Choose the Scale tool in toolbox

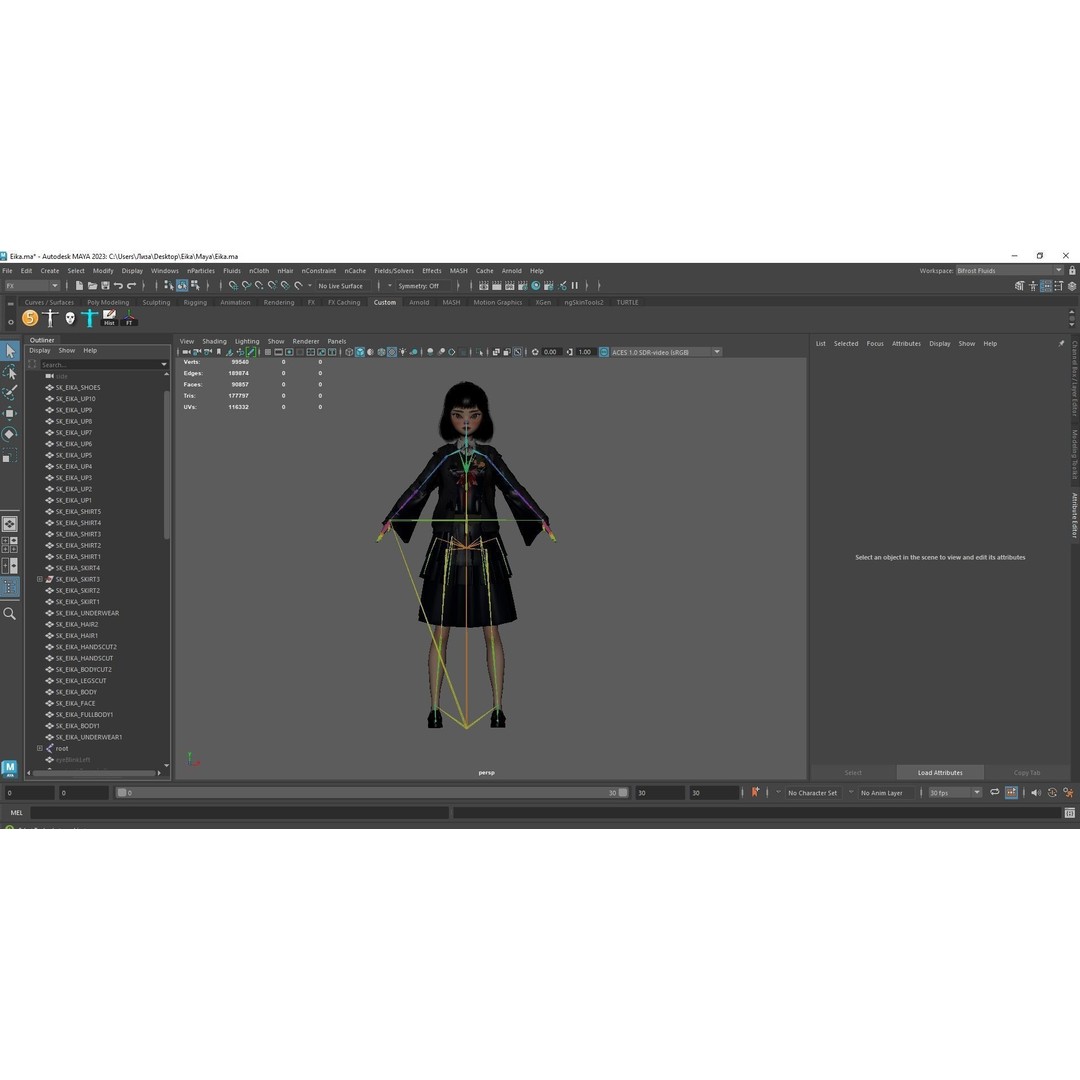point(10,455)
